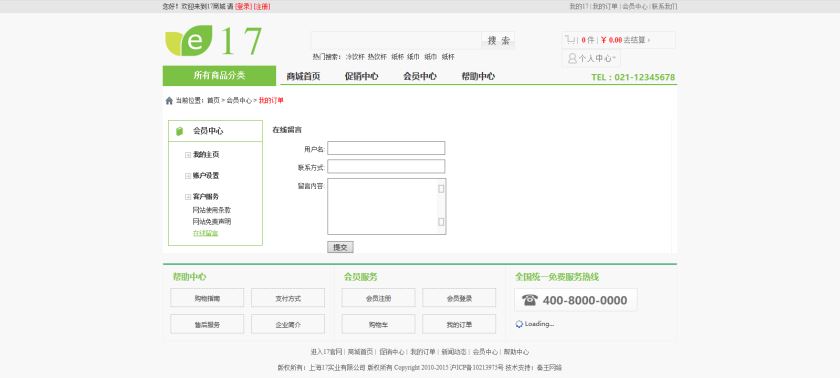Click the 秦王网络 tech support link
Viewport: 840px width, 378px height.
point(549,368)
